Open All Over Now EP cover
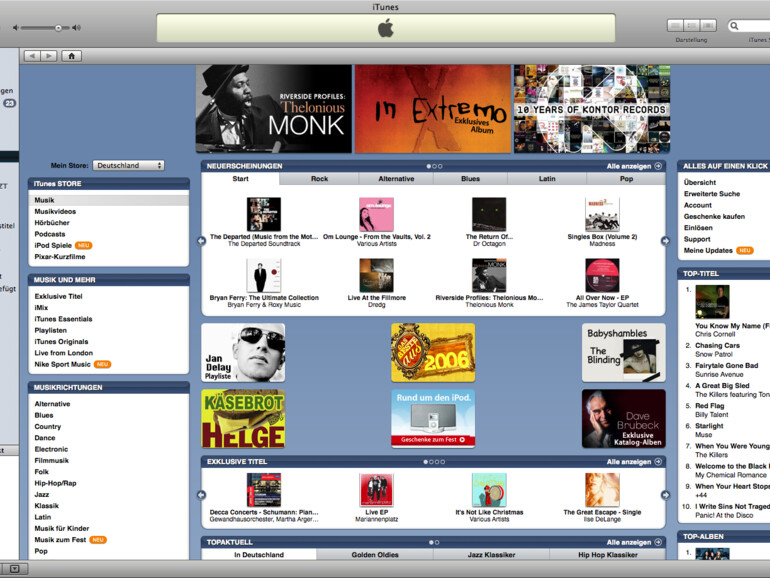 (602, 275)
